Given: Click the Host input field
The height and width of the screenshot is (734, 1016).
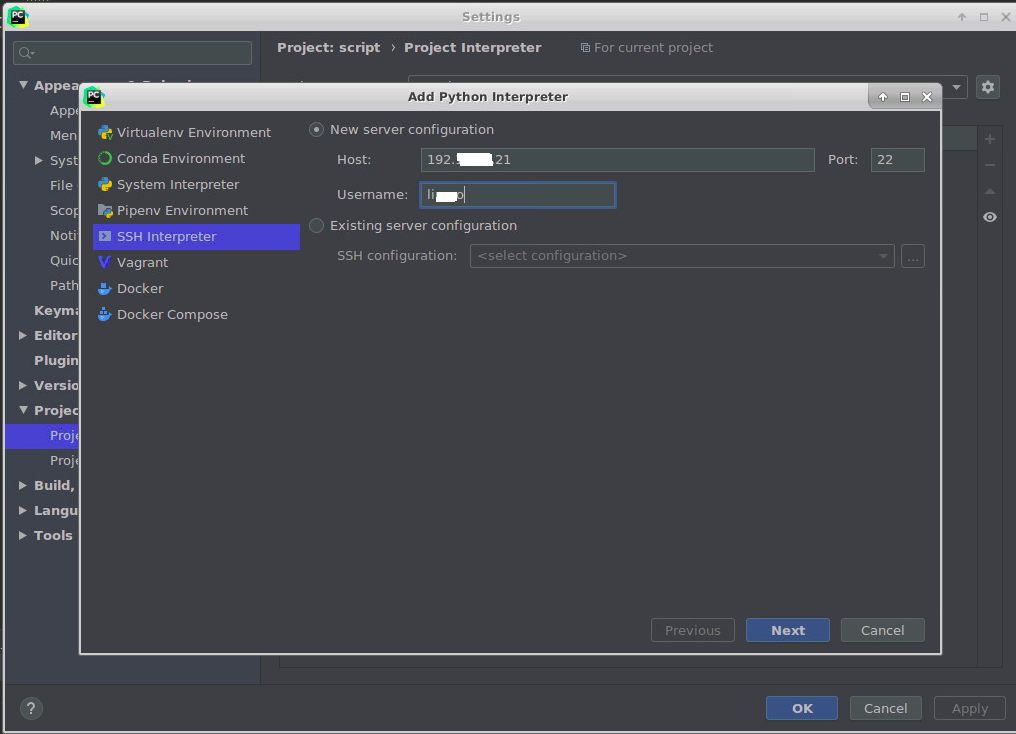Looking at the screenshot, I should tap(618, 160).
